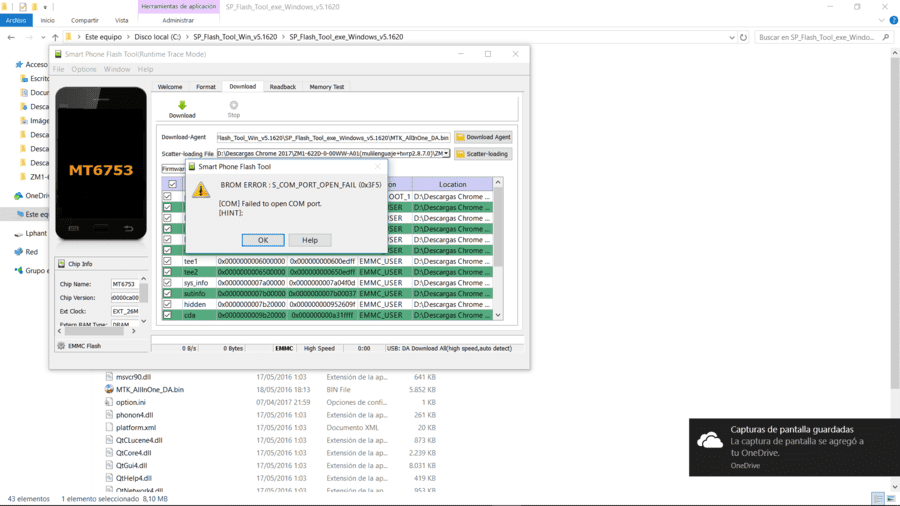Click the Recent locations dropdown arrow in Explorer
900x506 pixels.
tap(43, 37)
